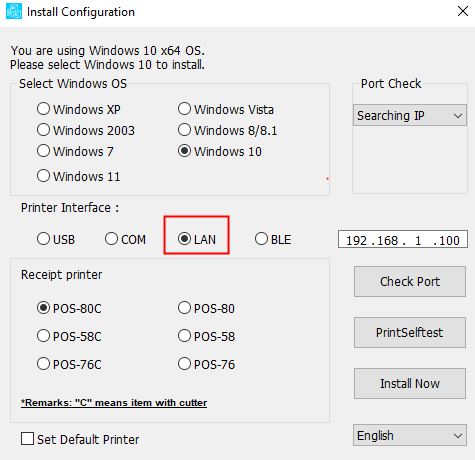
Task: Choose the Windows 7 option
Action: (43, 151)
